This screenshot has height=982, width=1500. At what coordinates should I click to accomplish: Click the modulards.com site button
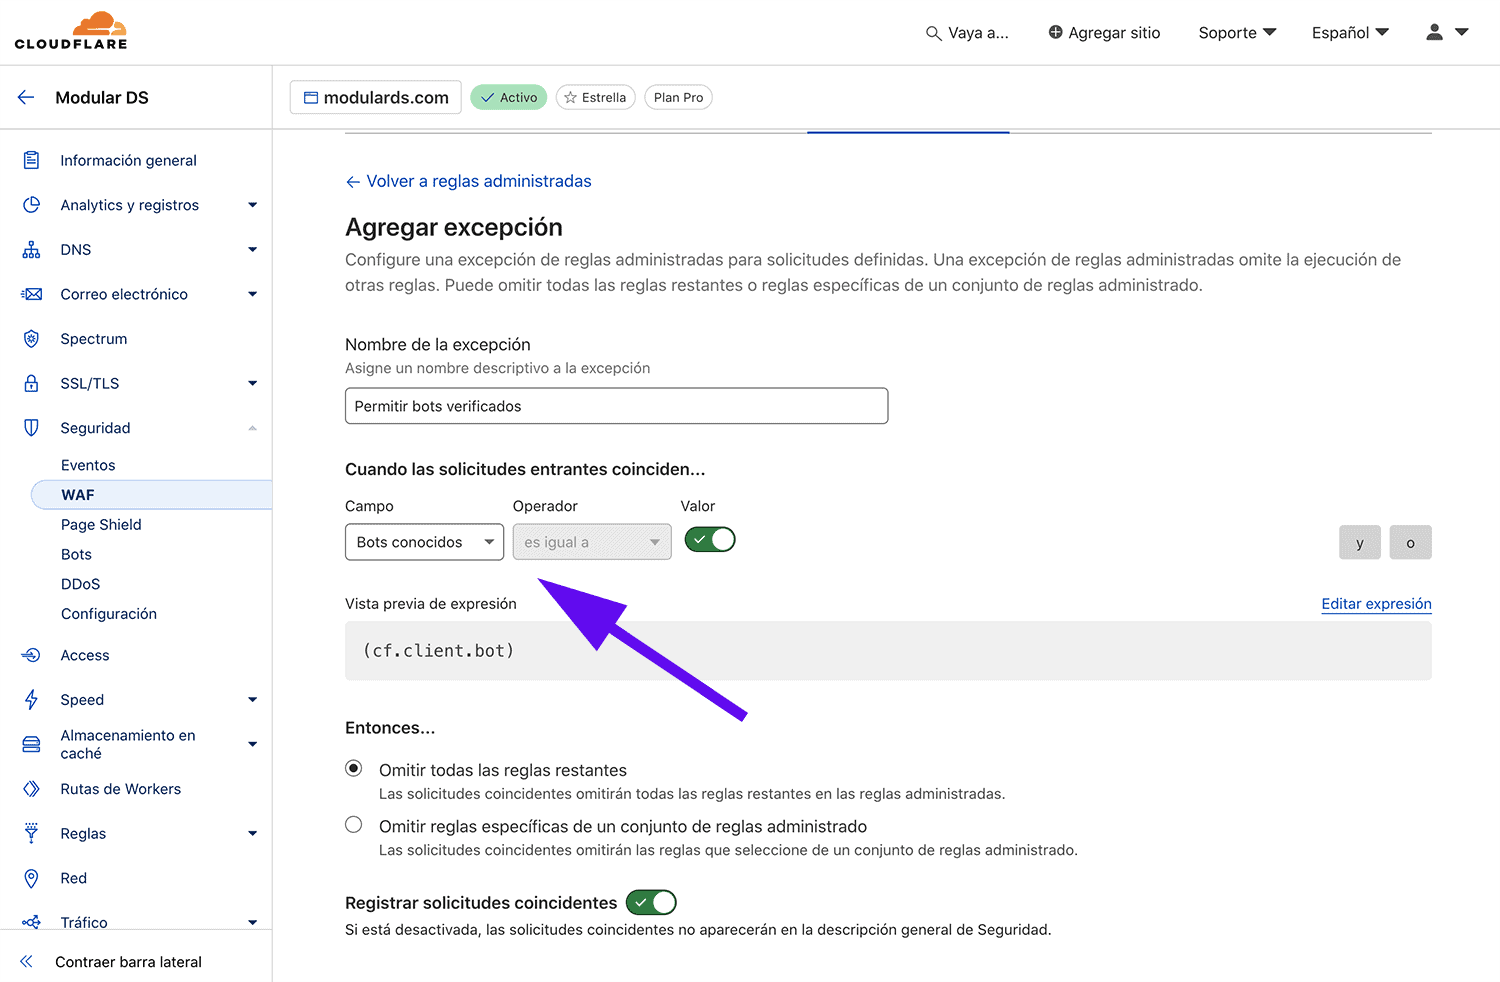376,97
